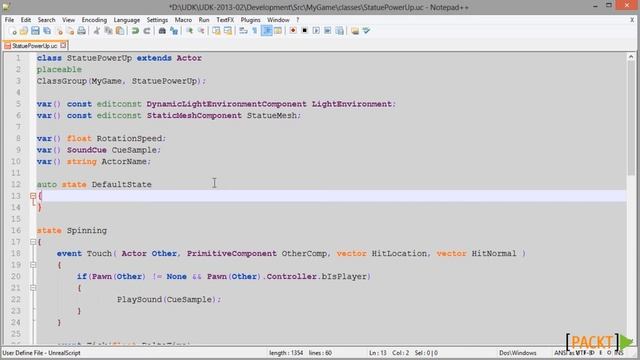Screen dimensions: 640x360
Task: Save the current file via toolbar
Action: [36, 31]
